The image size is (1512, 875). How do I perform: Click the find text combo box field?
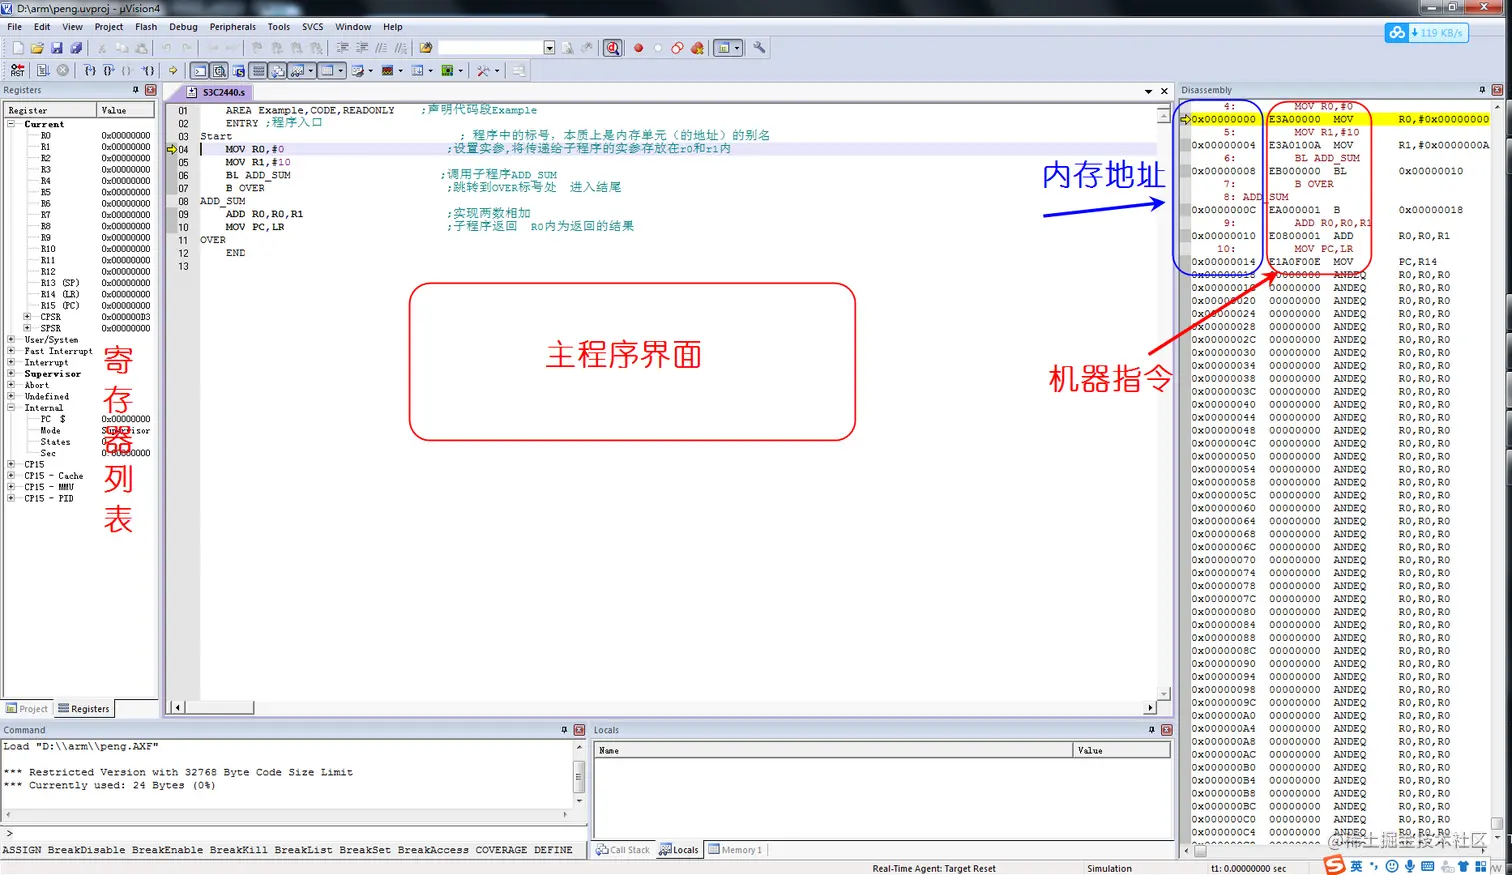(490, 47)
